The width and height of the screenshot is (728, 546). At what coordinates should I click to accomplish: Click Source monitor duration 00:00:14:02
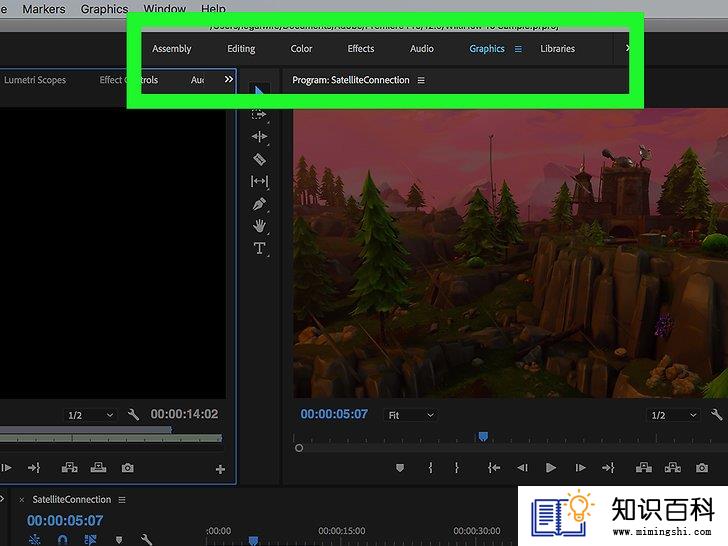click(184, 414)
